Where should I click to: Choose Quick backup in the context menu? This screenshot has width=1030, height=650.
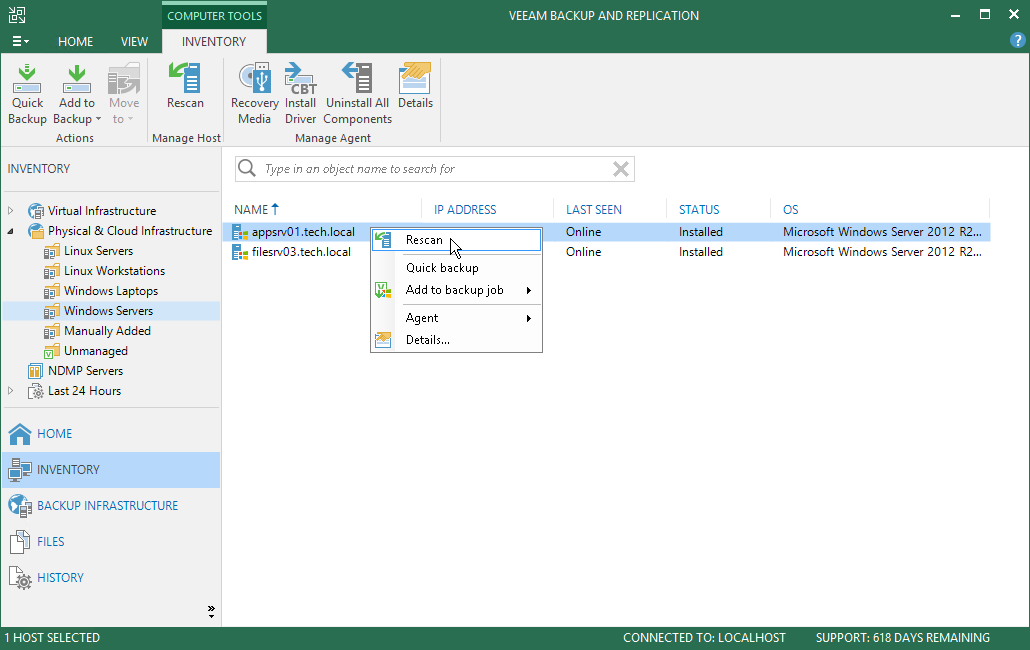(457, 268)
